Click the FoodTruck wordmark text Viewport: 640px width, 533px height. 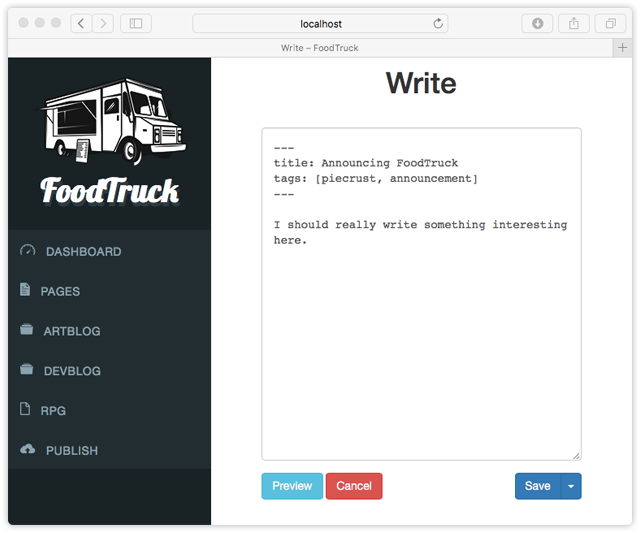tap(109, 191)
